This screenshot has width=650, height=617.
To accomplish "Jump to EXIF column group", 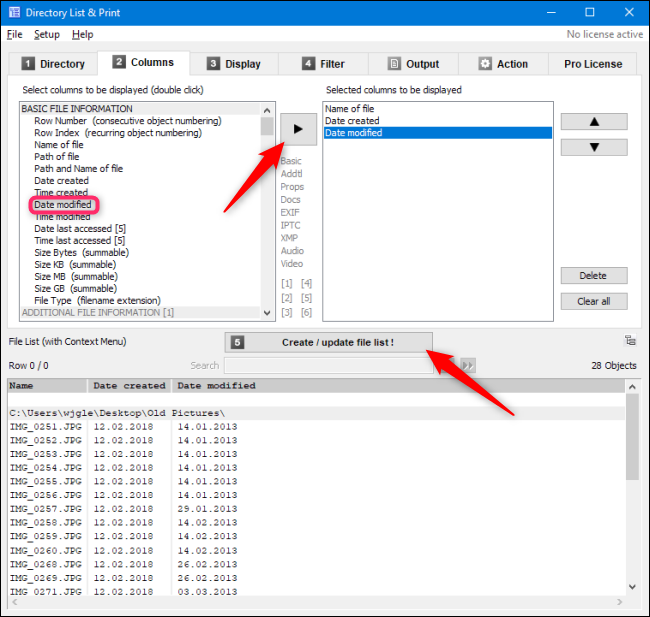I will (290, 212).
